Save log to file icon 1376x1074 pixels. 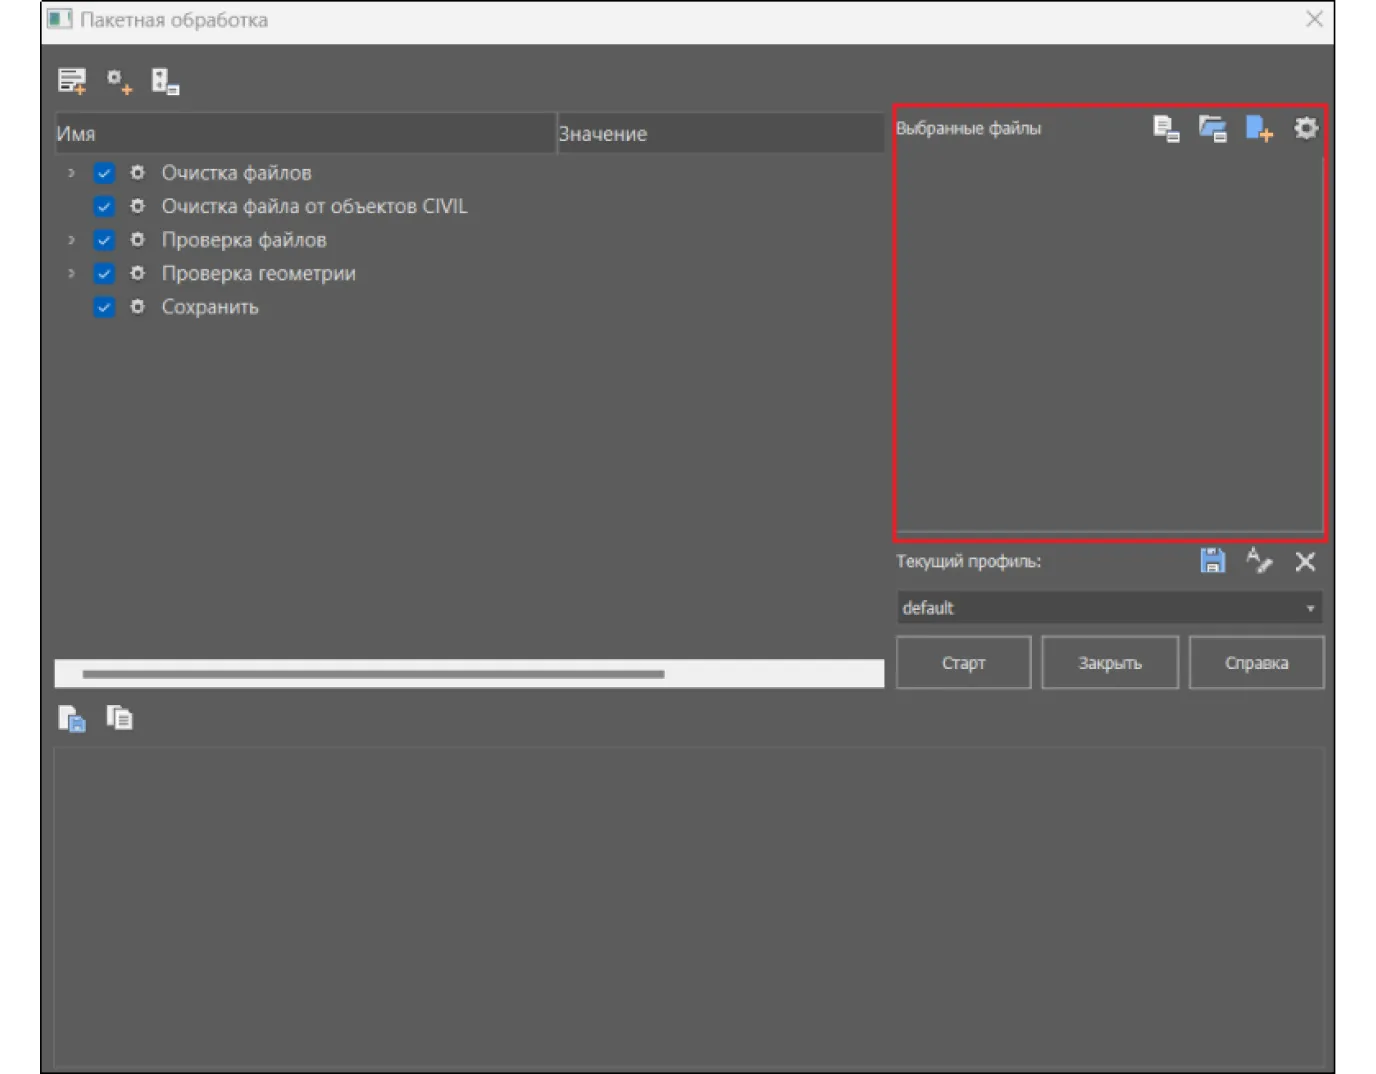[x=72, y=718]
